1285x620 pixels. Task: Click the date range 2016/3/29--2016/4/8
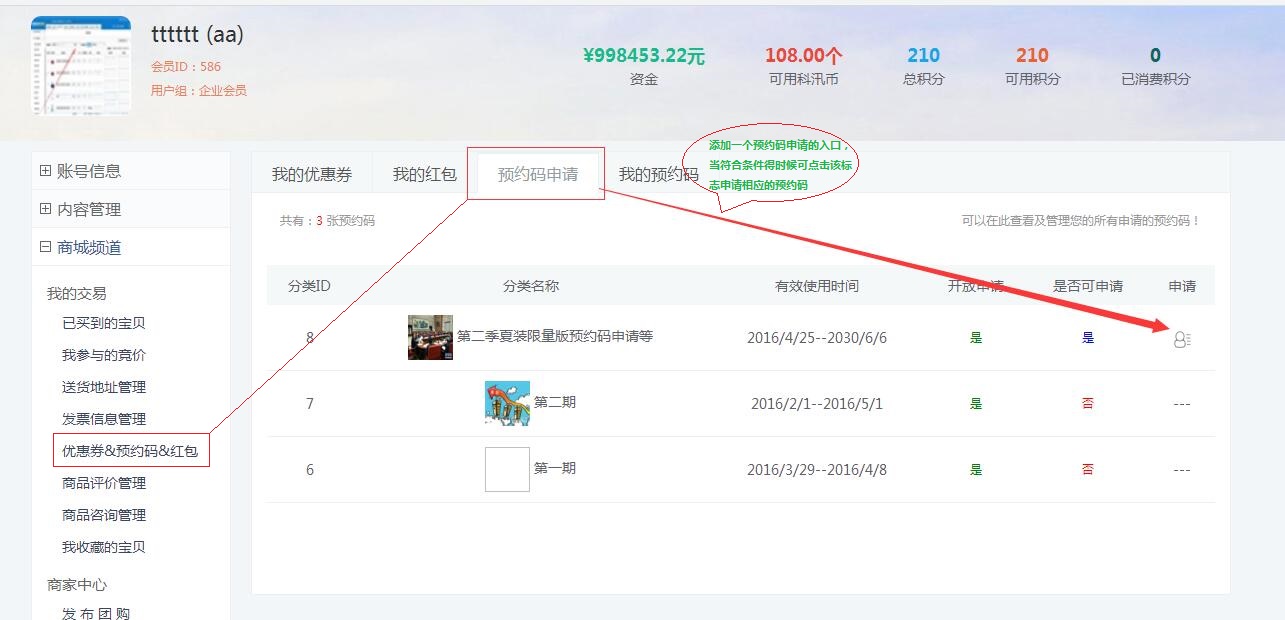[x=817, y=470]
